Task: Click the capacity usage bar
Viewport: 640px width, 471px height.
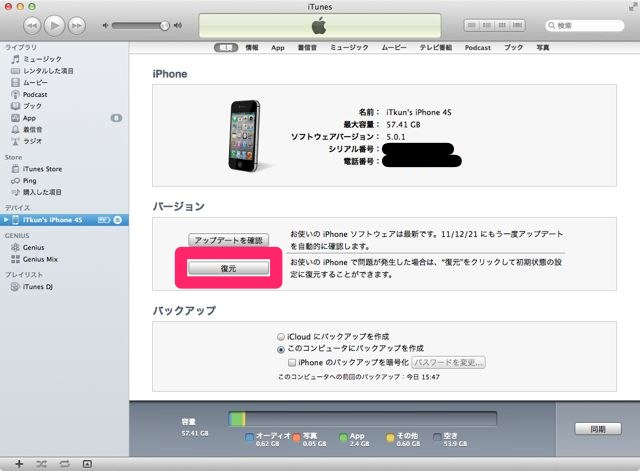Action: coord(362,419)
